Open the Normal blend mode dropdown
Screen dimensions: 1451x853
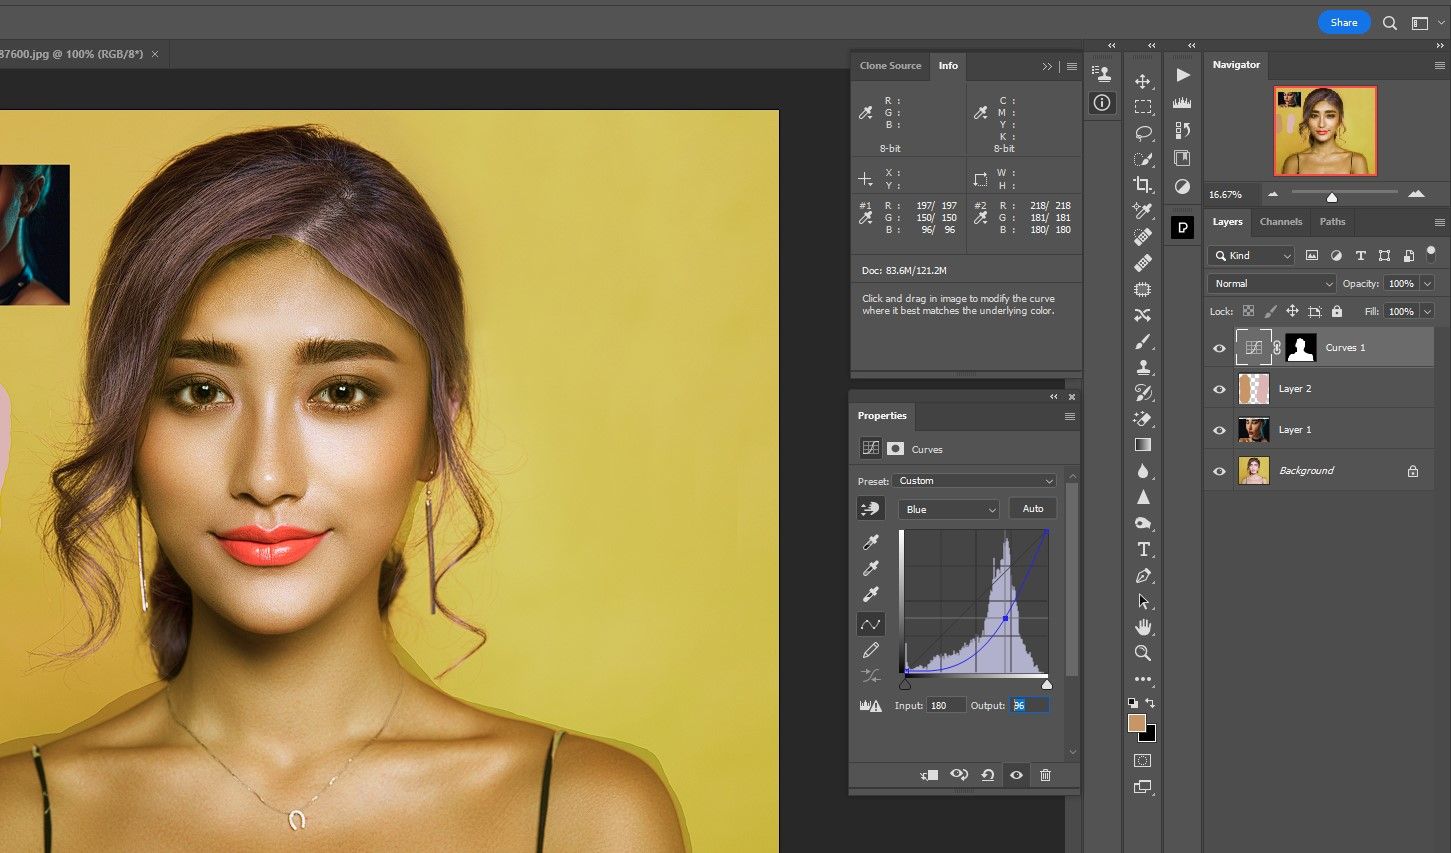click(x=1271, y=284)
